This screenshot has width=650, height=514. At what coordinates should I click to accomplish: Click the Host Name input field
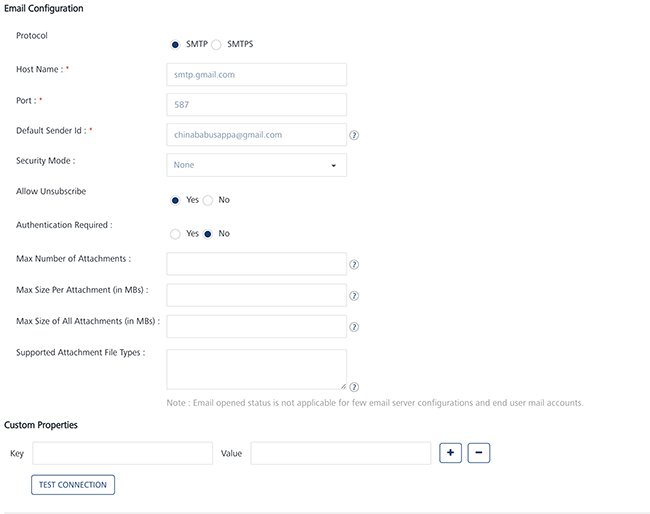point(256,74)
